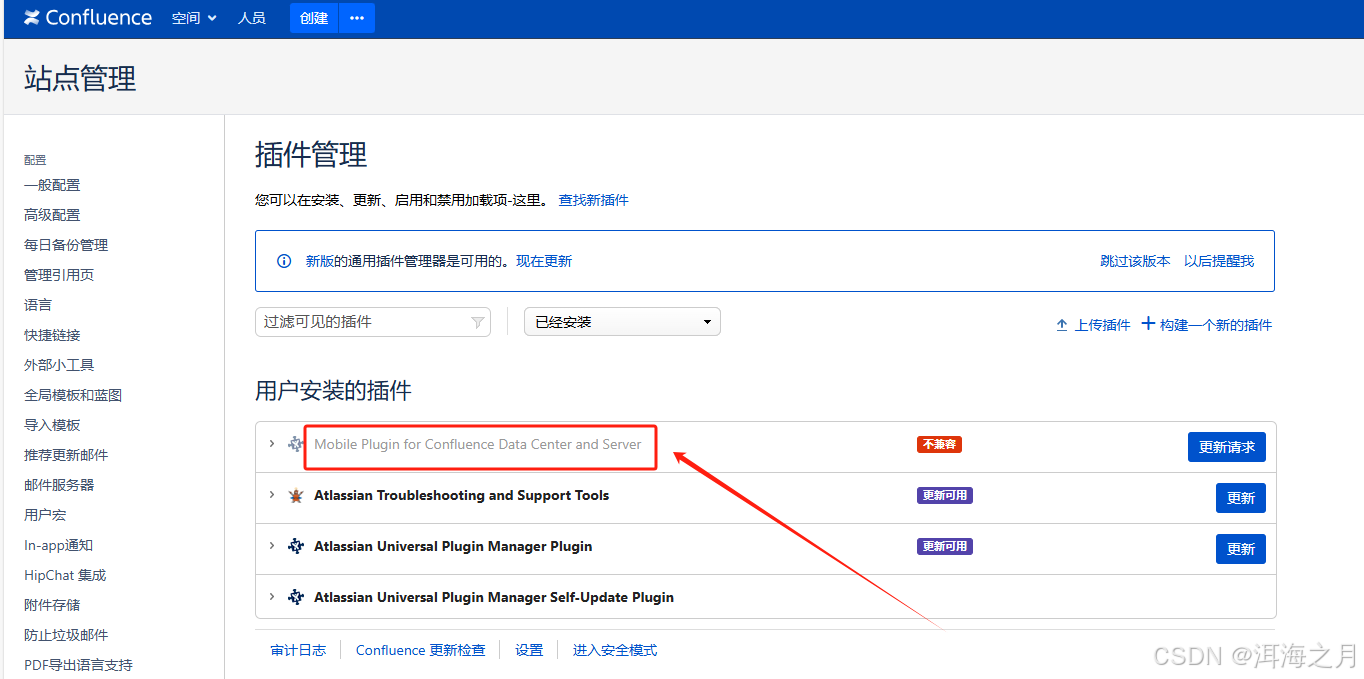Click Universal Plugin Manager Self-Update Plugin name
Image resolution: width=1364 pixels, height=679 pixels.
click(x=494, y=597)
